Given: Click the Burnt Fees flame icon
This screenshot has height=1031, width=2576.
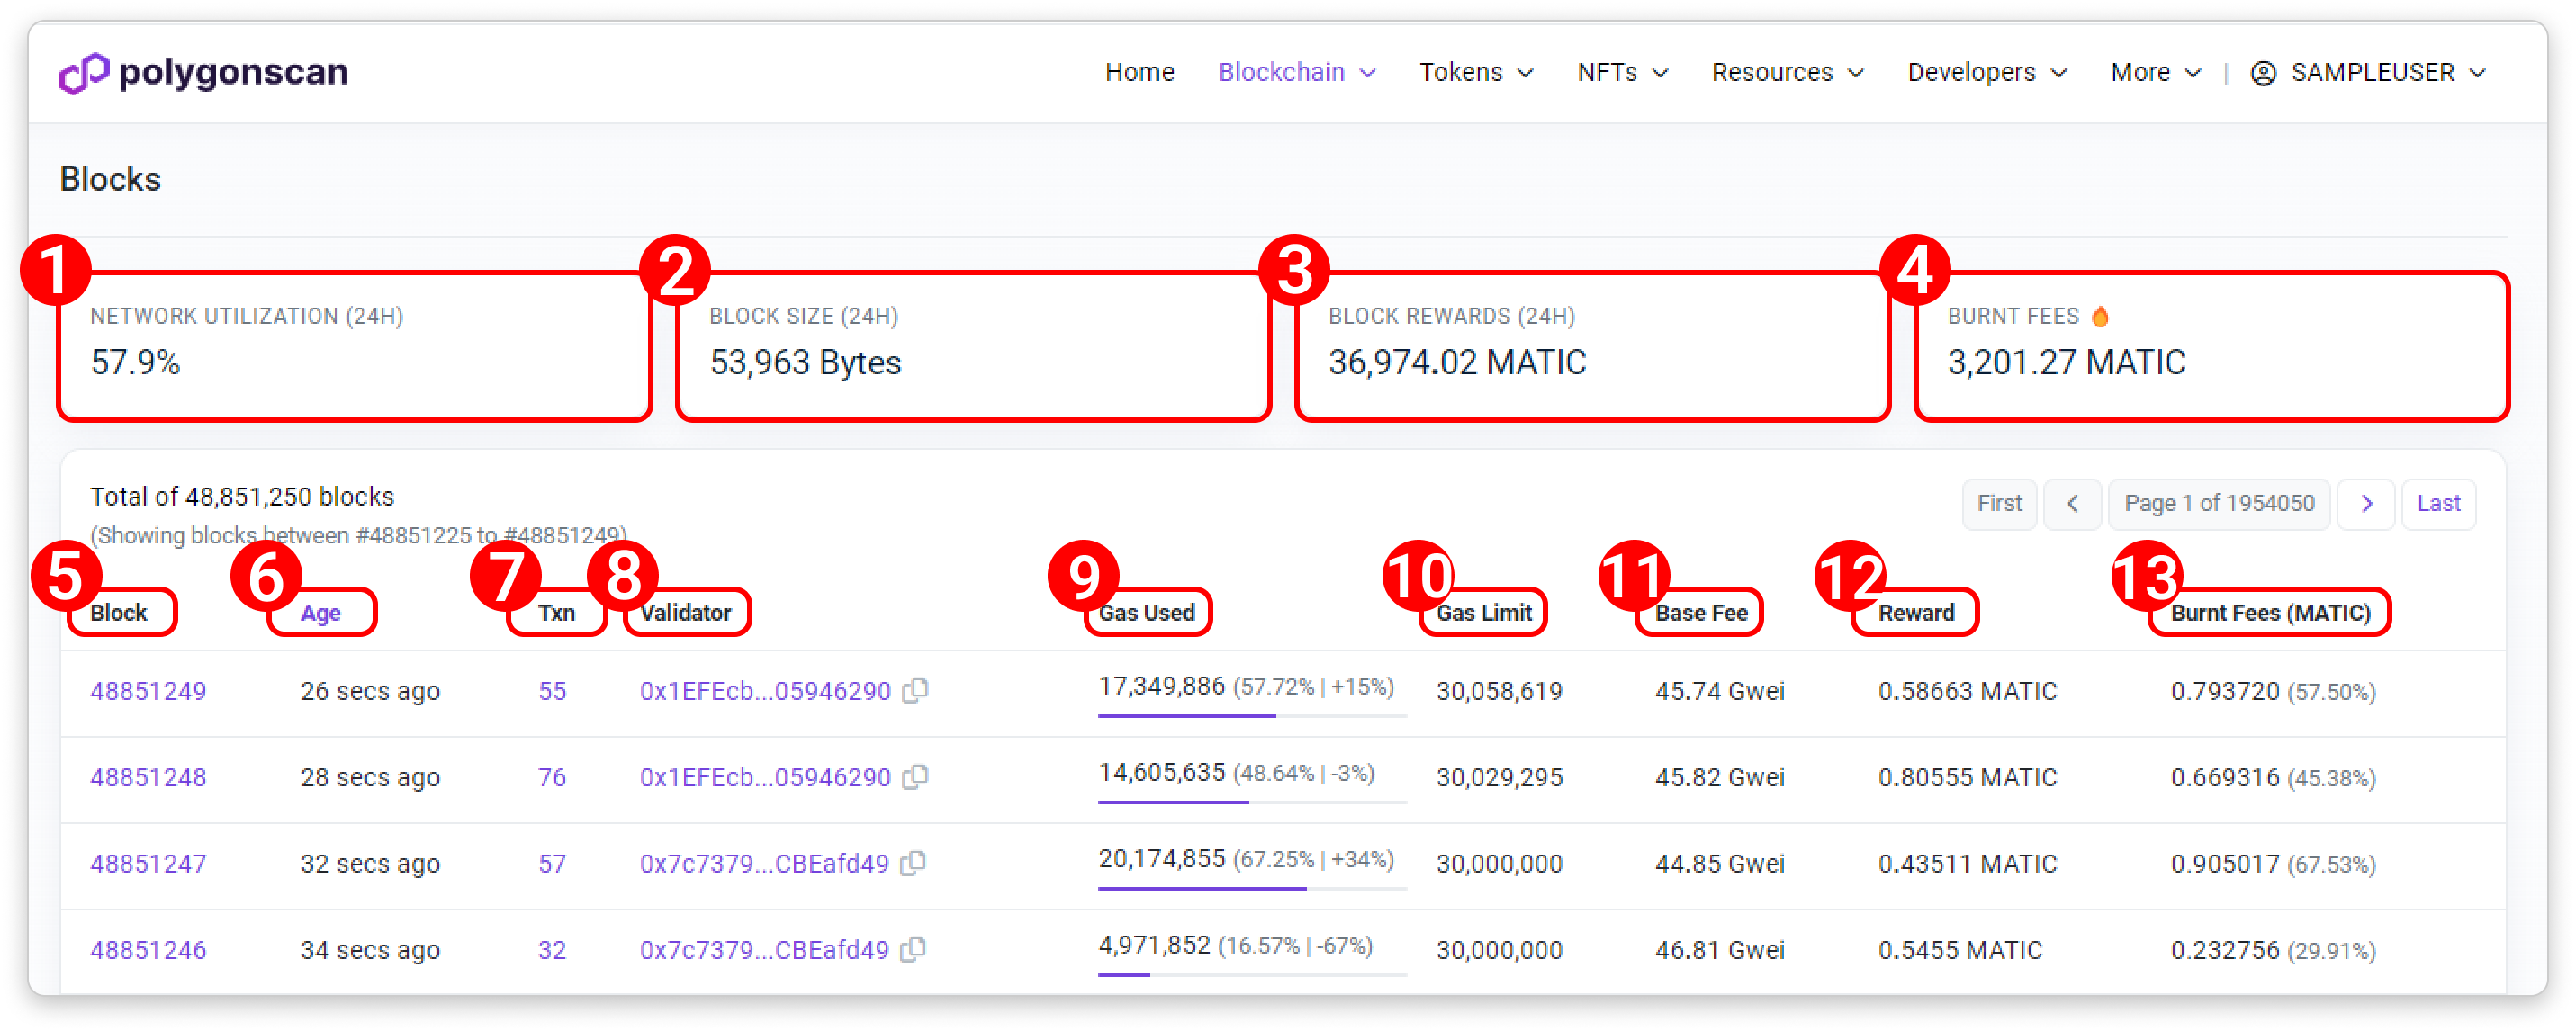Looking at the screenshot, I should 2100,317.
